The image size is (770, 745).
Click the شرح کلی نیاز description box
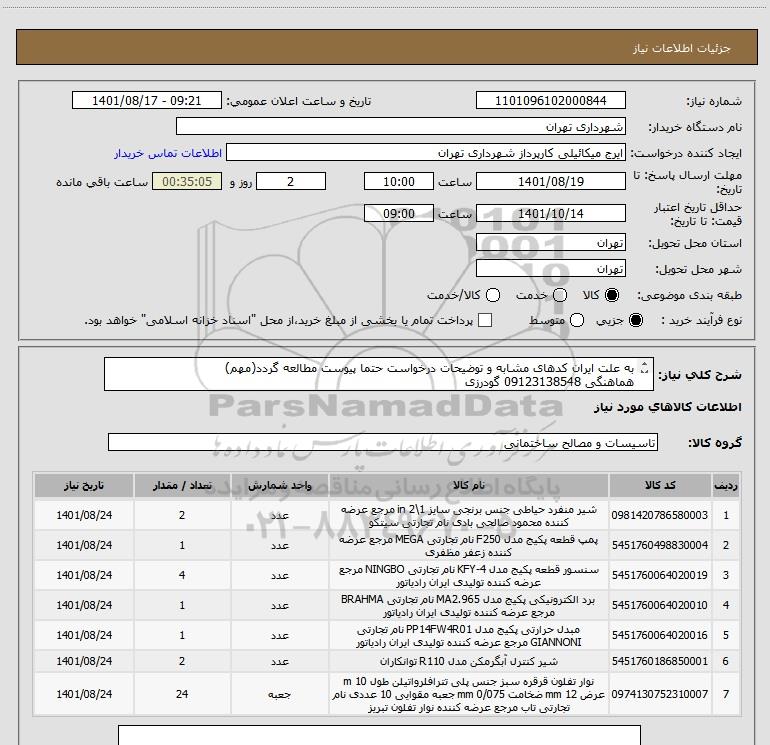coord(379,374)
